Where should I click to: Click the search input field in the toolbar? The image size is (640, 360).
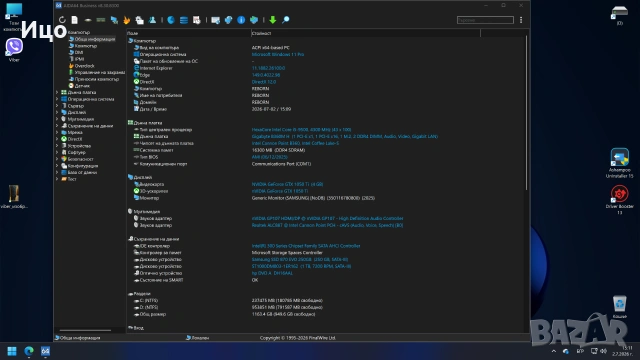[x=485, y=20]
